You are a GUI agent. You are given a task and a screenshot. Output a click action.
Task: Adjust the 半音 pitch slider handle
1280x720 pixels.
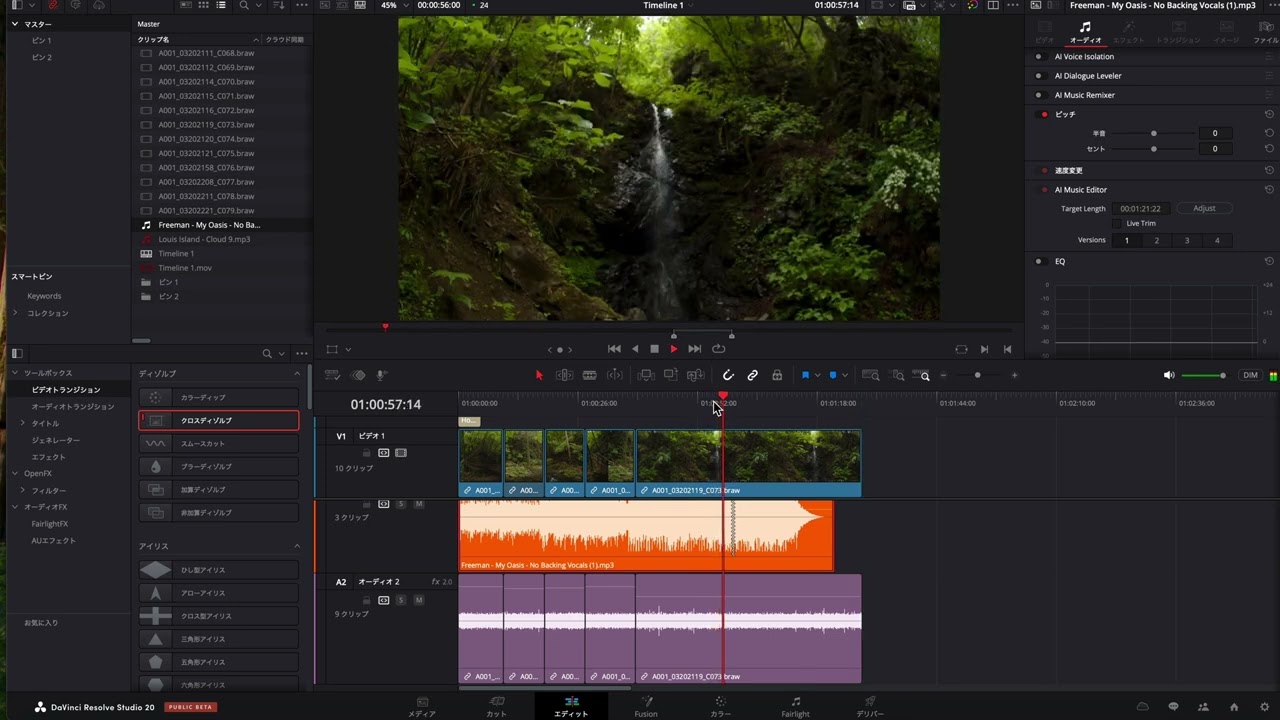(1153, 133)
